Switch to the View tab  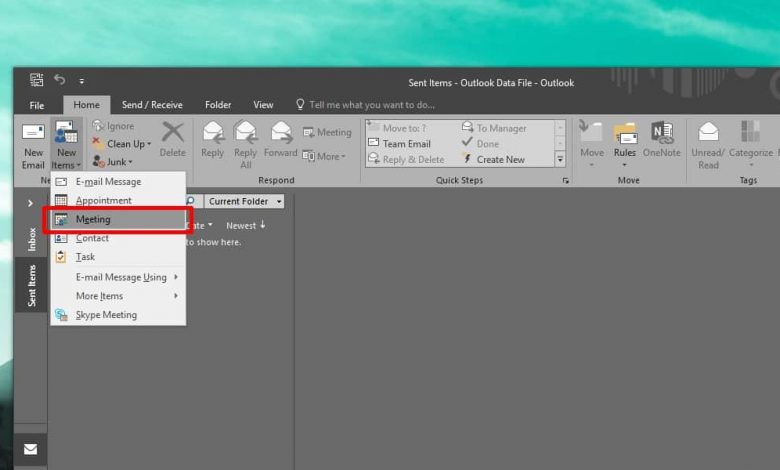(263, 105)
